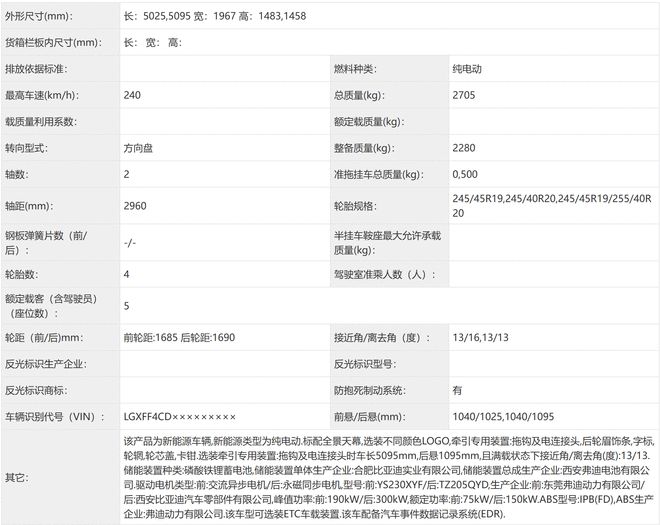Select the 轮胎数 label
Screen dimensions: 660x525
pos(21,274)
